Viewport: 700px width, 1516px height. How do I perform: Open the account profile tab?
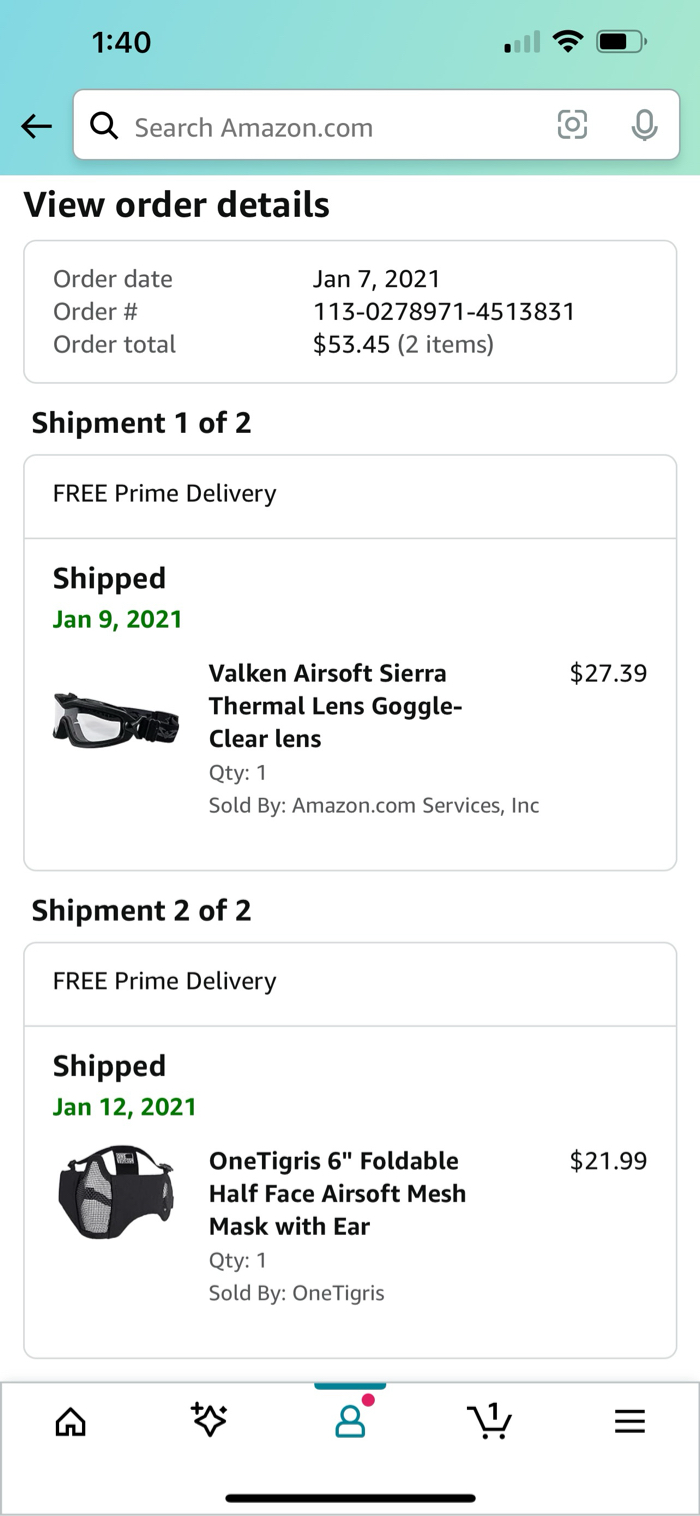(x=350, y=1420)
